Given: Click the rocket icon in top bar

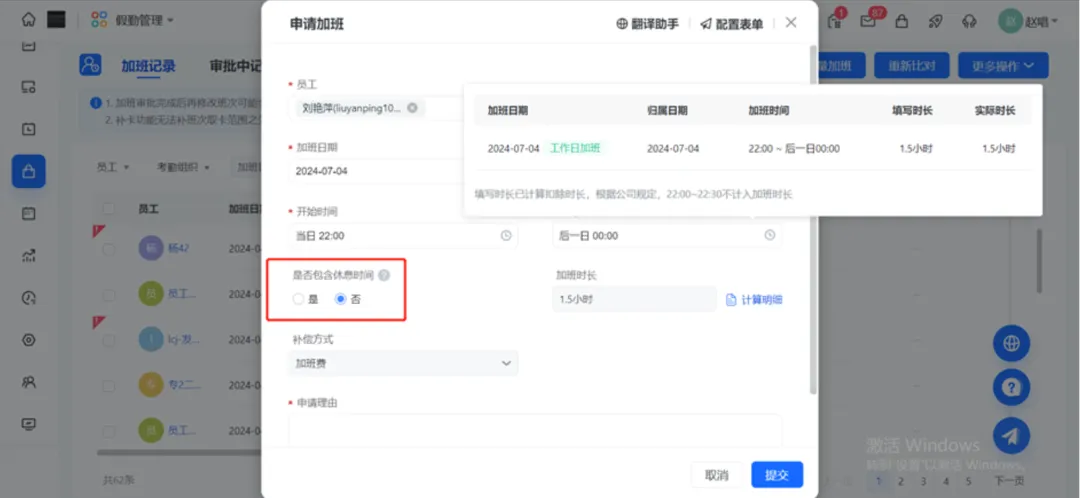Looking at the screenshot, I should [935, 21].
